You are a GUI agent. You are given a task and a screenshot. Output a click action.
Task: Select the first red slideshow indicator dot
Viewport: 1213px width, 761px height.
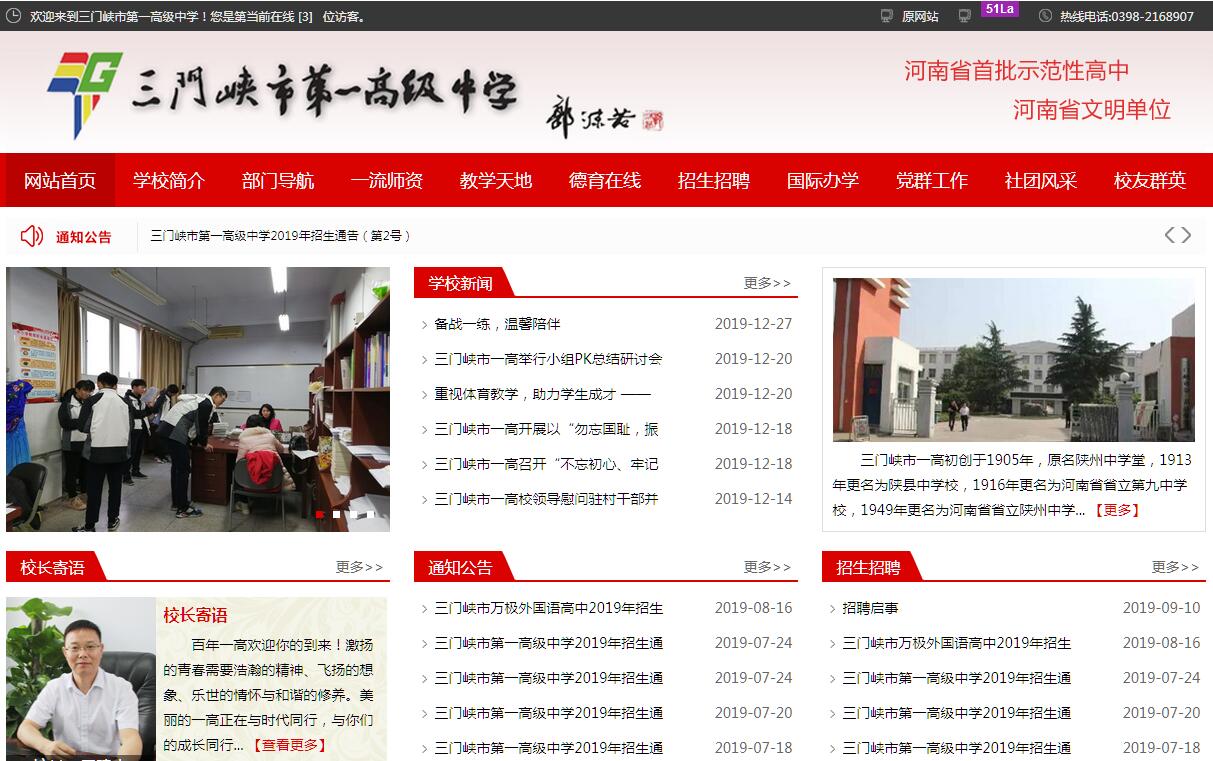click(x=320, y=514)
